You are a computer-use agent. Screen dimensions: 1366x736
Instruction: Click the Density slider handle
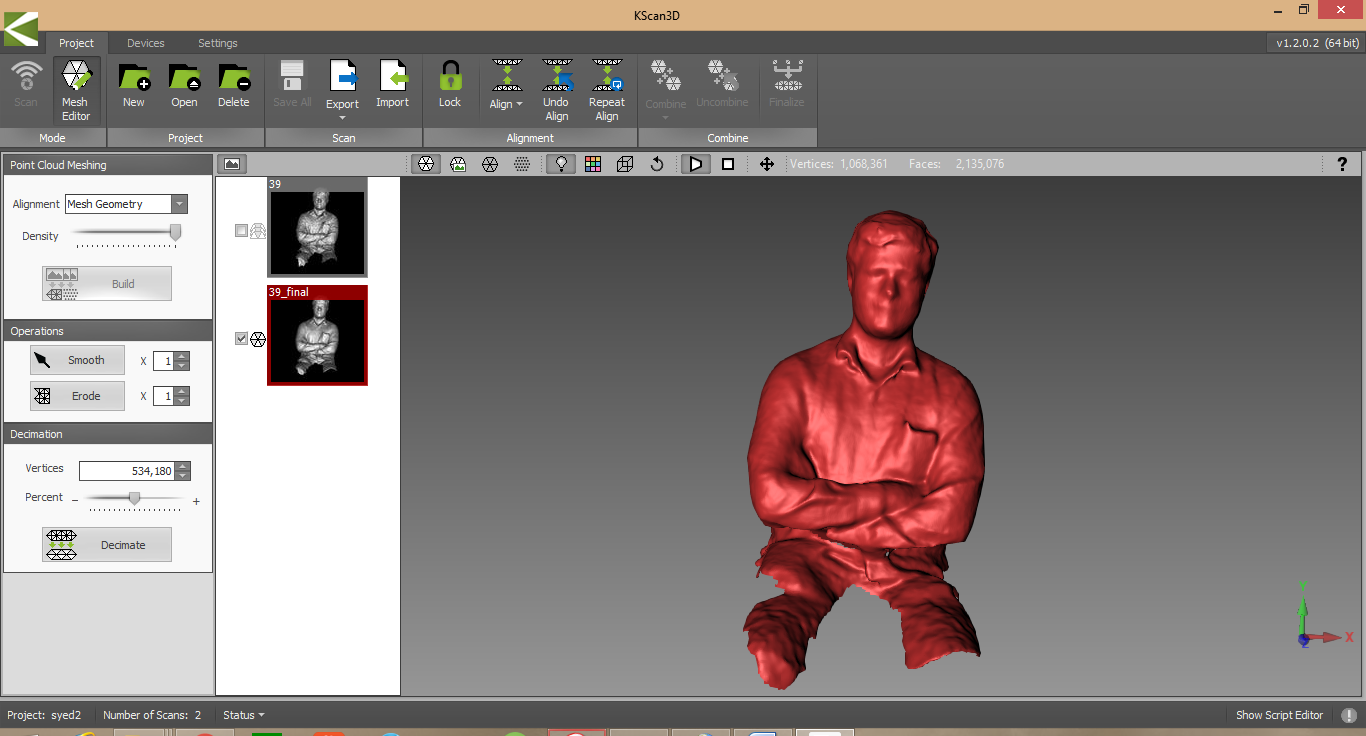tap(175, 233)
